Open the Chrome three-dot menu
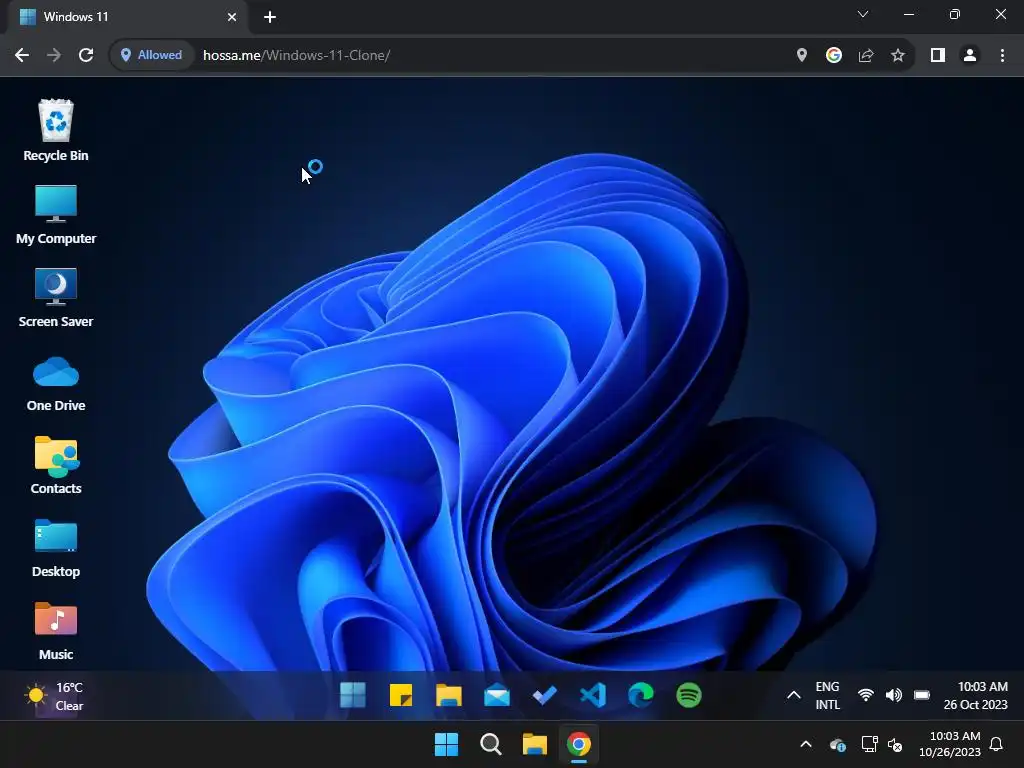The image size is (1024, 768). coord(1002,56)
